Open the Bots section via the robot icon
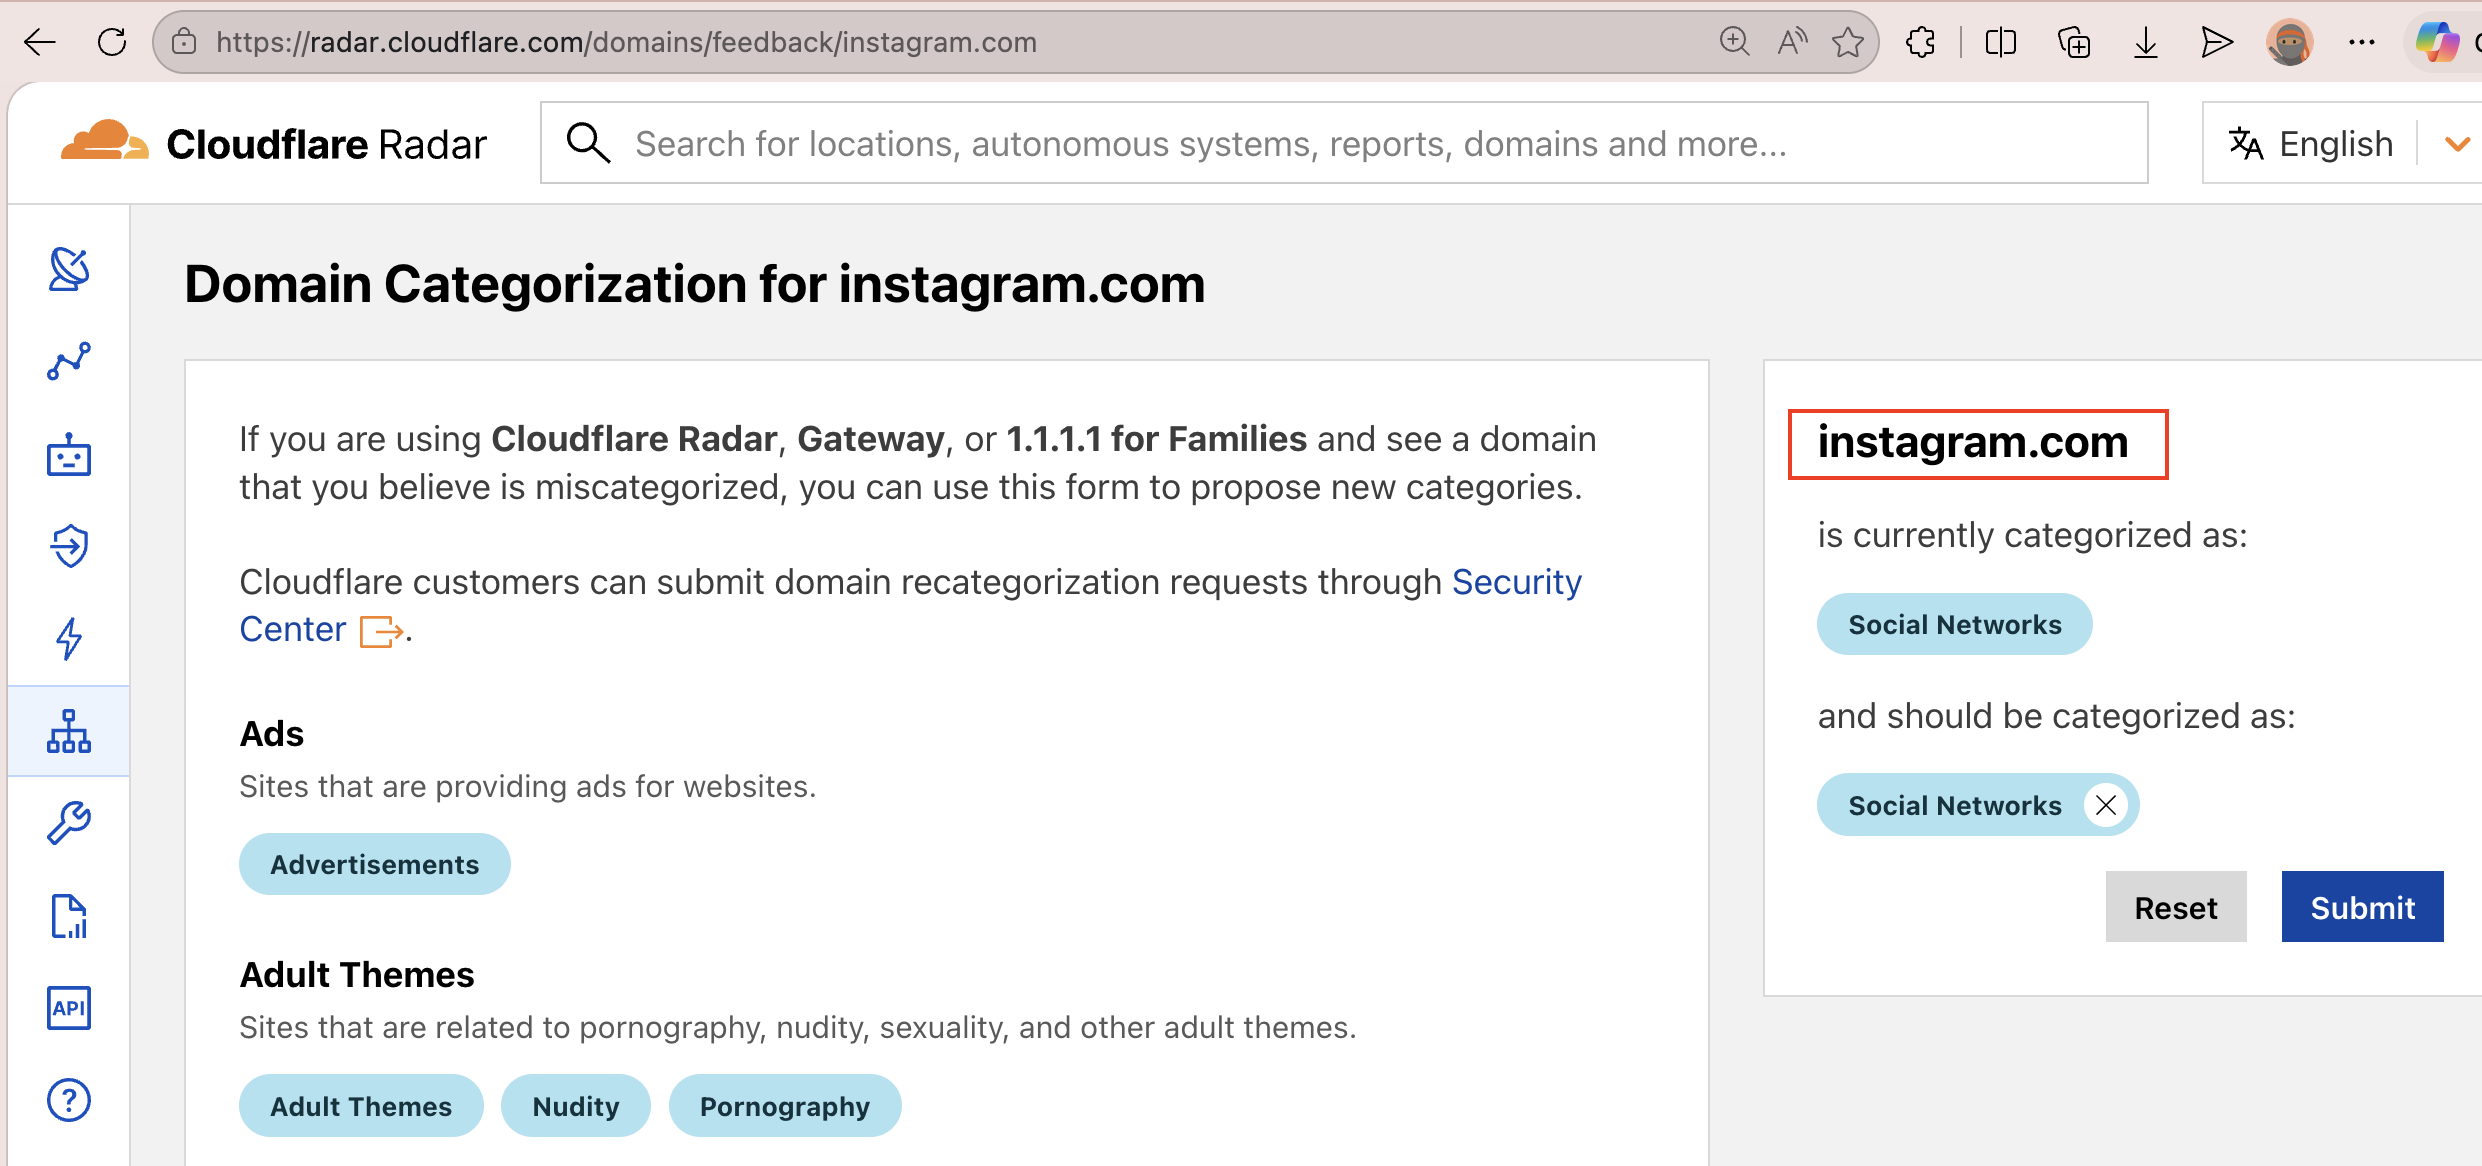2482x1166 pixels. tap(67, 455)
